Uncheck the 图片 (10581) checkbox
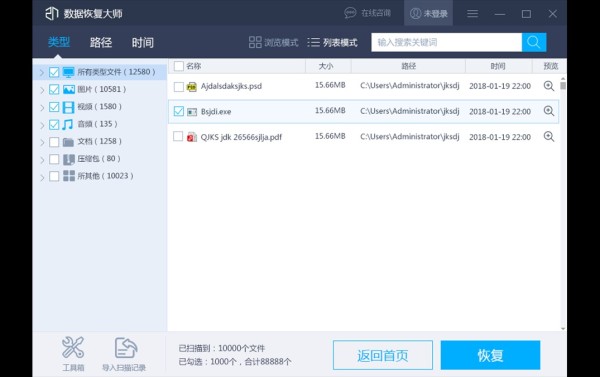Image resolution: width=600 pixels, height=377 pixels. click(x=54, y=90)
